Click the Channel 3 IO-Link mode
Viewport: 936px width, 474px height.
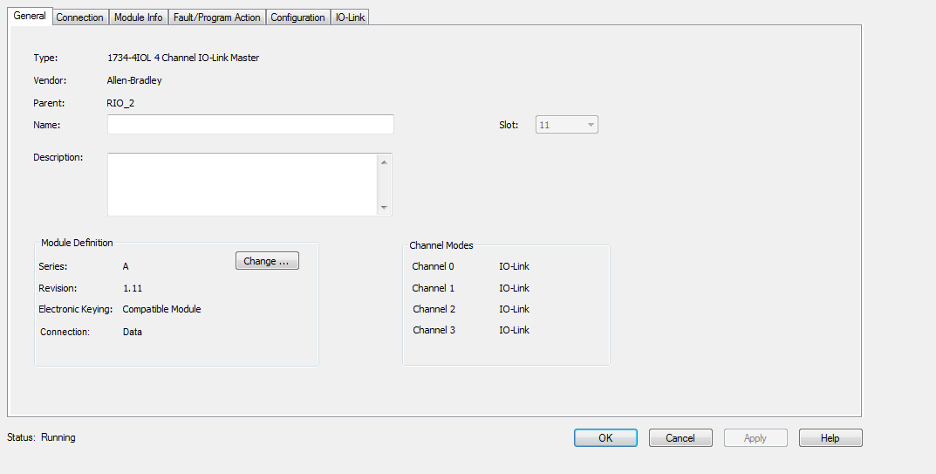tap(515, 330)
